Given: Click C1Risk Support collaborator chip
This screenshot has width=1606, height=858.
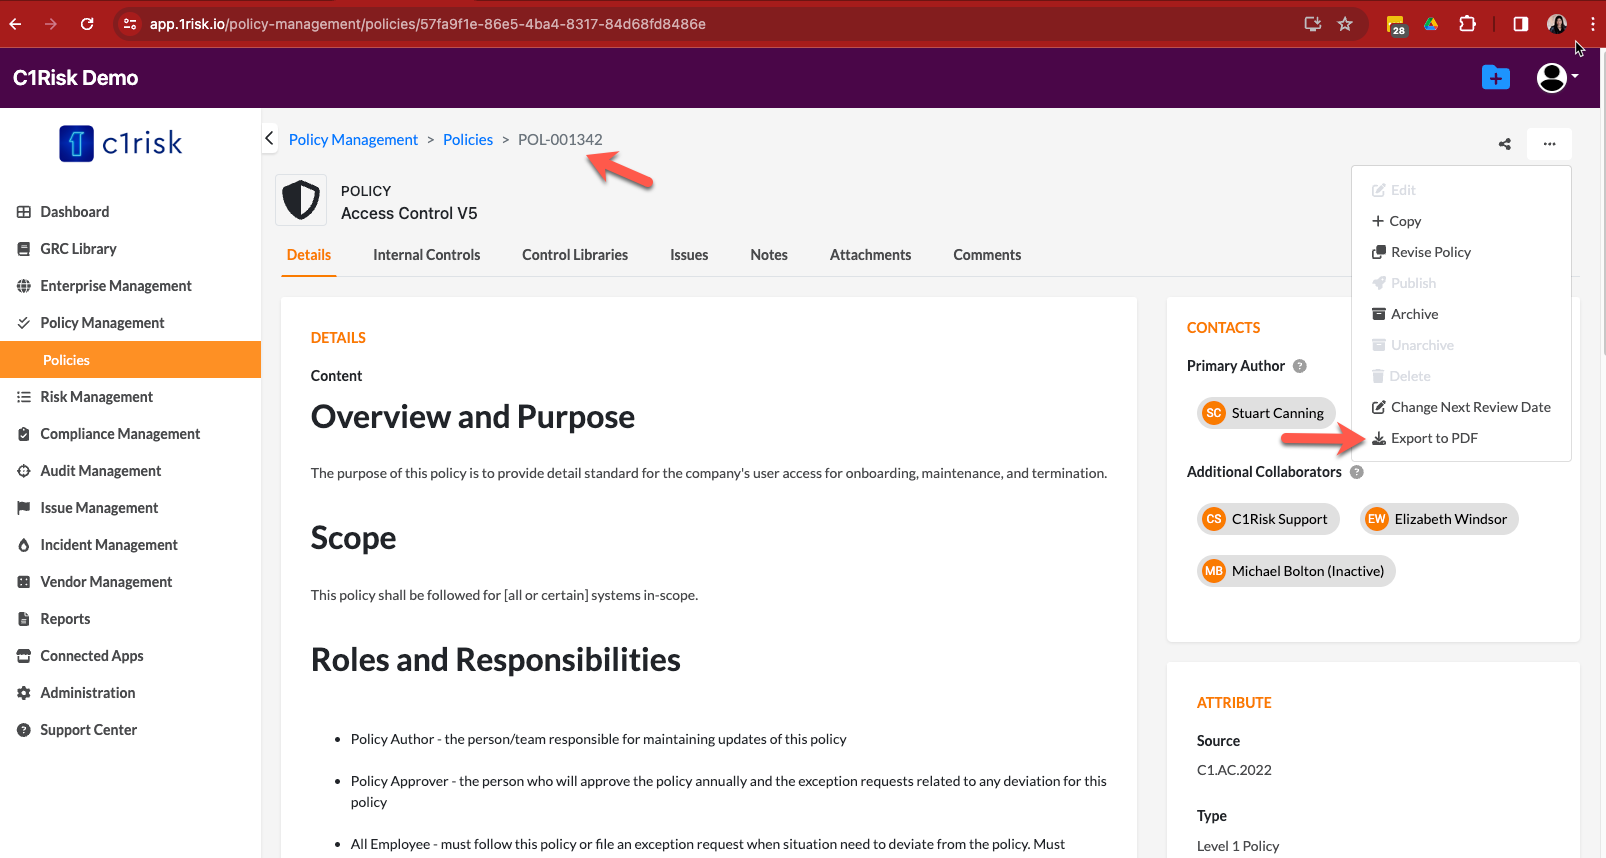Looking at the screenshot, I should click(x=1268, y=519).
